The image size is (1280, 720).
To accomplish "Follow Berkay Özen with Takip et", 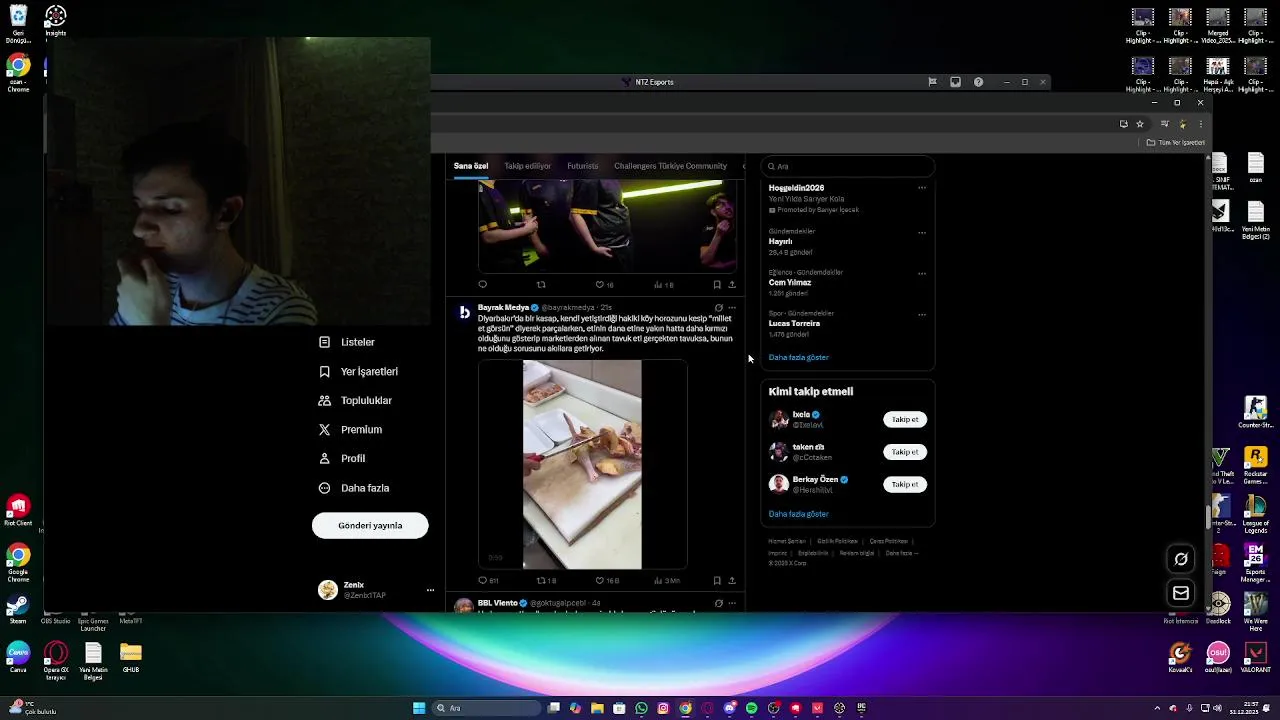I will (x=905, y=484).
